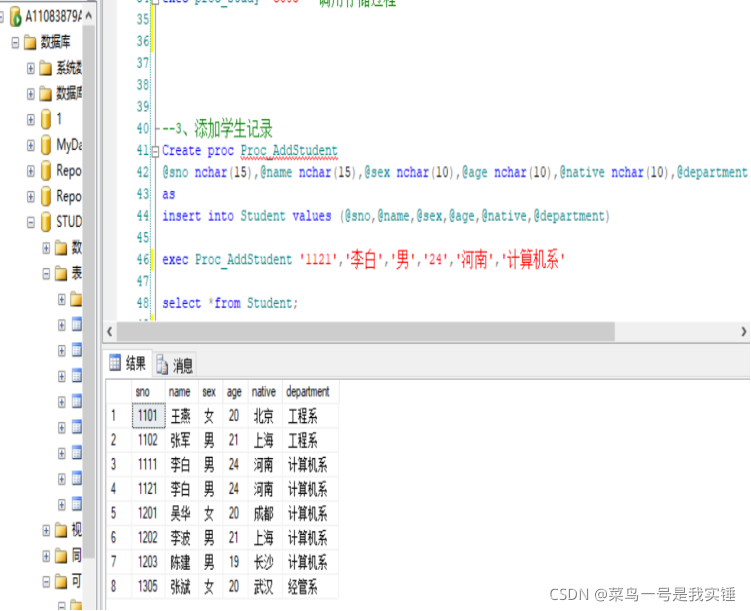Click the MyDa database cylinder icon

pos(46,145)
